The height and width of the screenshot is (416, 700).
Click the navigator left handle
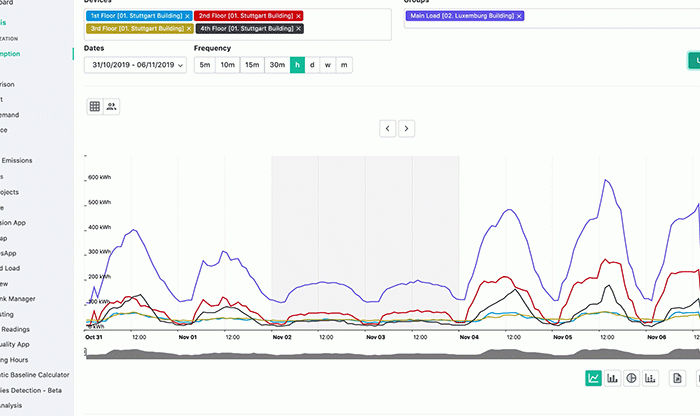click(85, 352)
